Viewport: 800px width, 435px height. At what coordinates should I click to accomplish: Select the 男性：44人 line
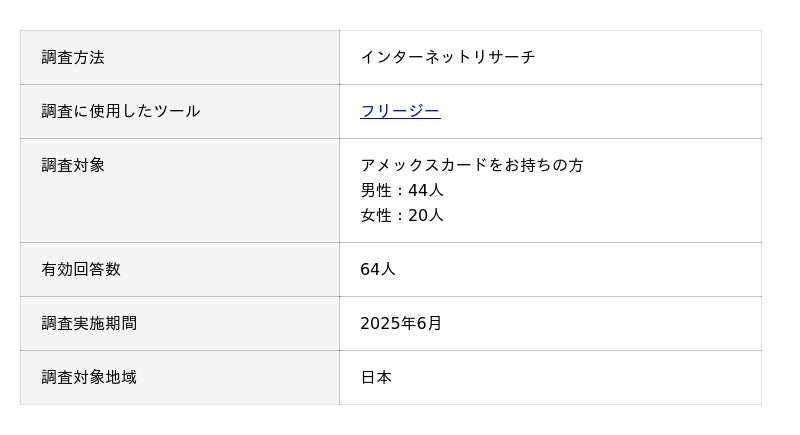click(x=401, y=190)
